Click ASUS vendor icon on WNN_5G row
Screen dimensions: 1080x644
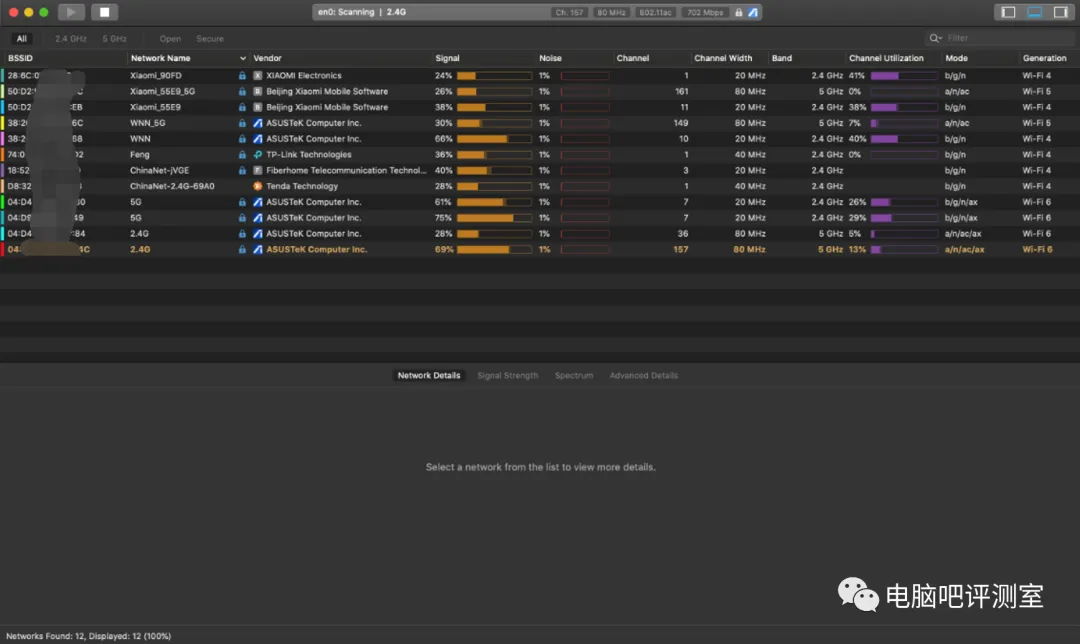[x=258, y=123]
